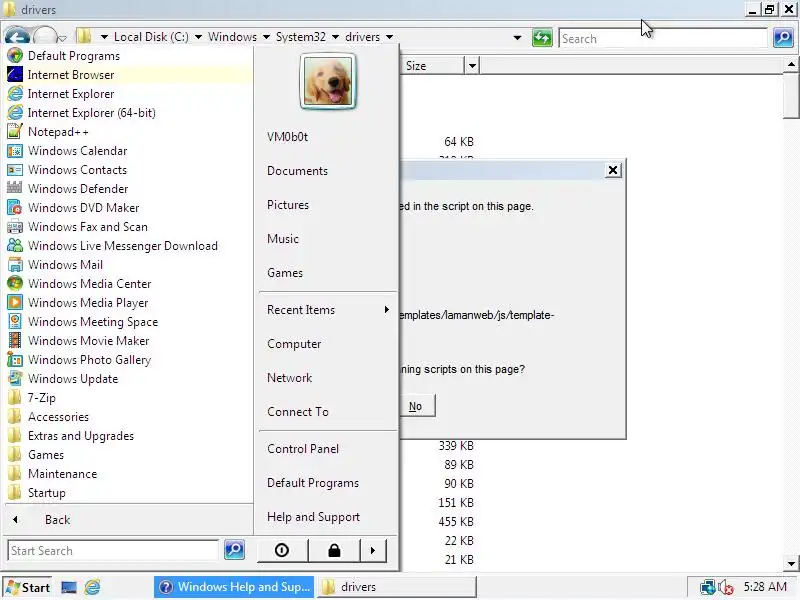Open Internet Explorer 32-bit entry
The image size is (800, 600).
pos(70,94)
